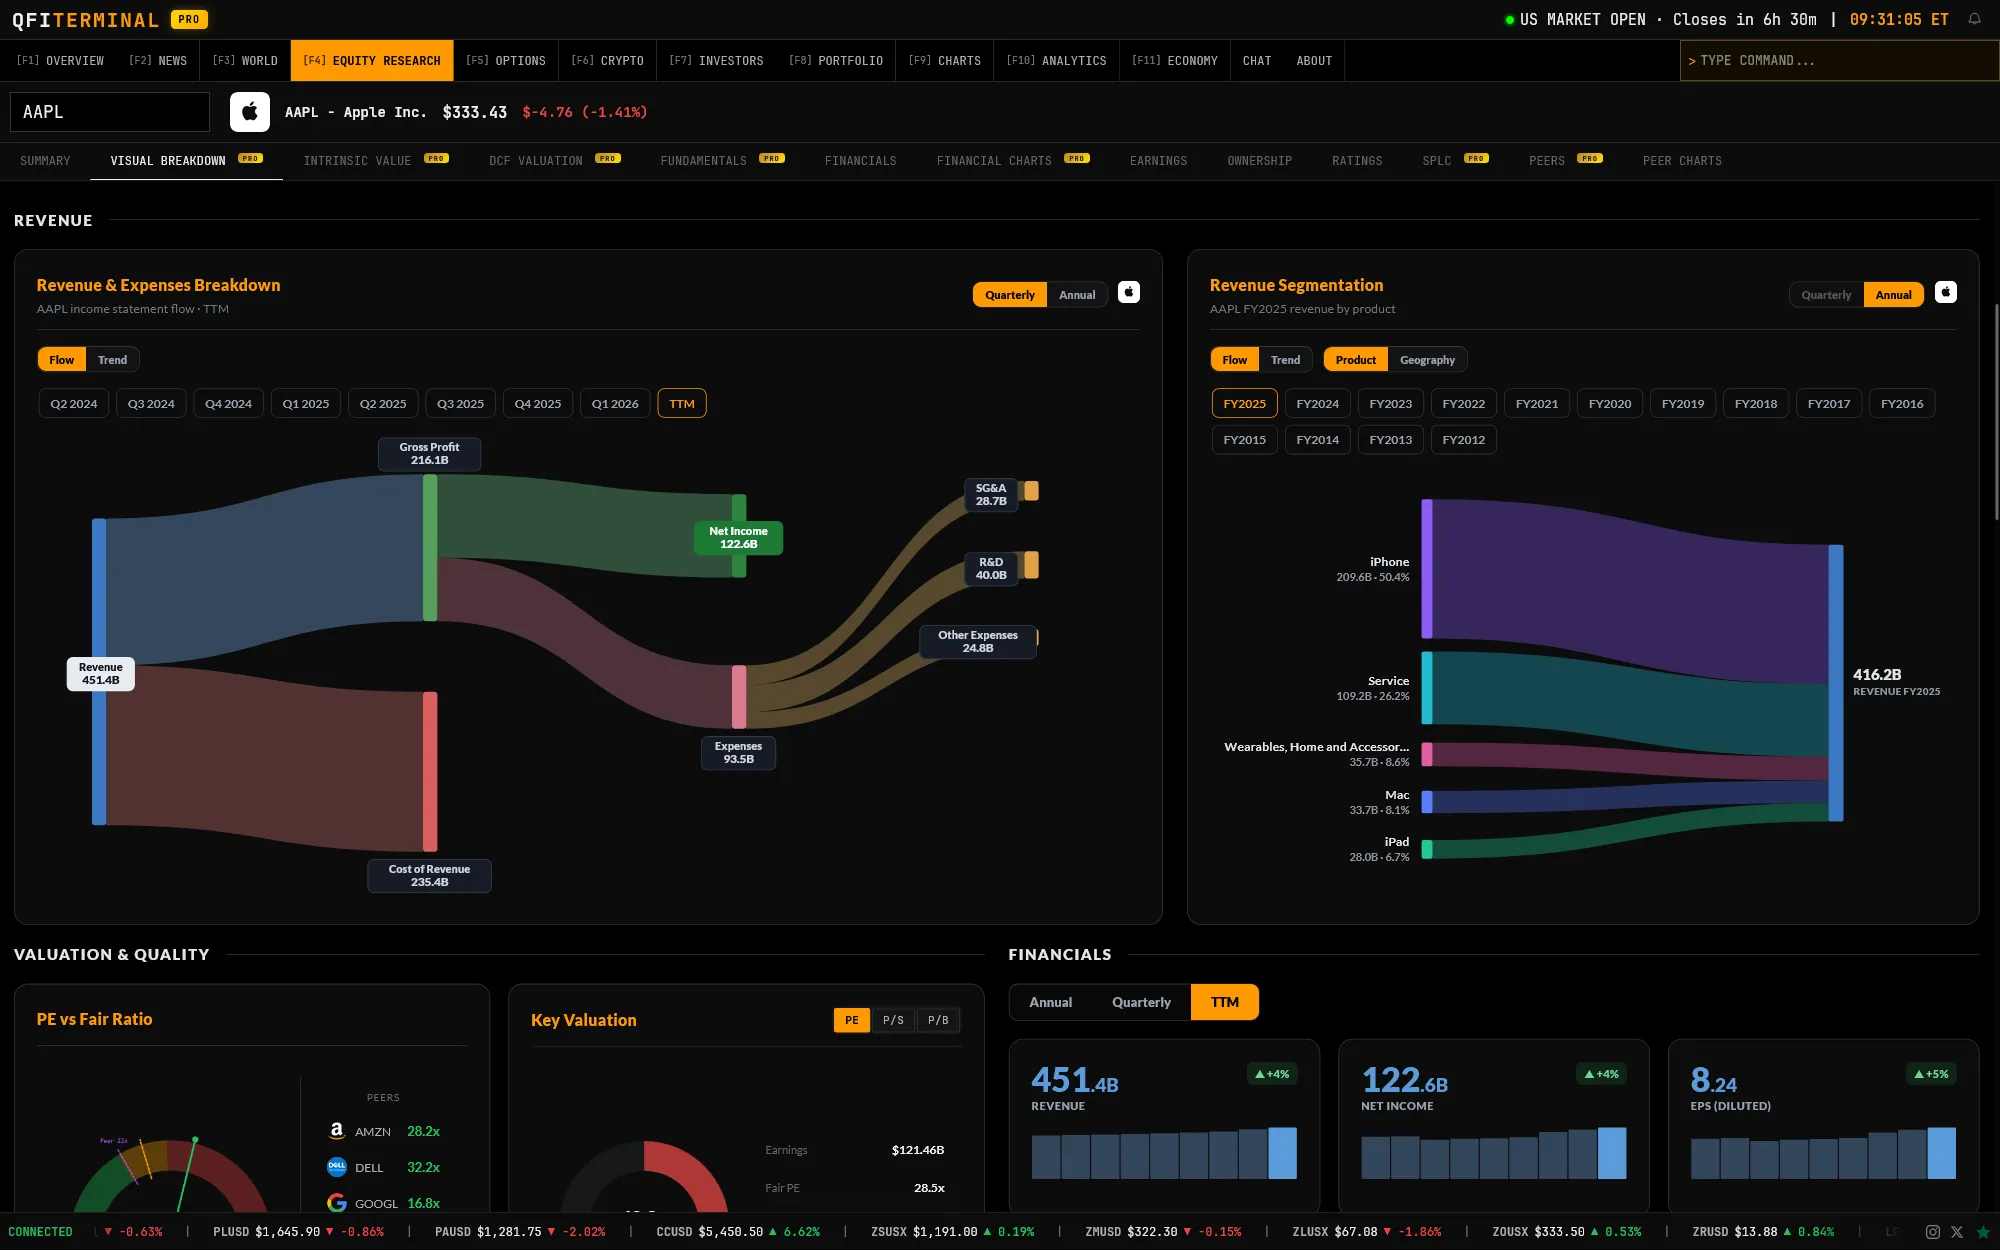Click the iPhone 209.6B segment label
The image size is (2000, 1251).
coord(1373,569)
